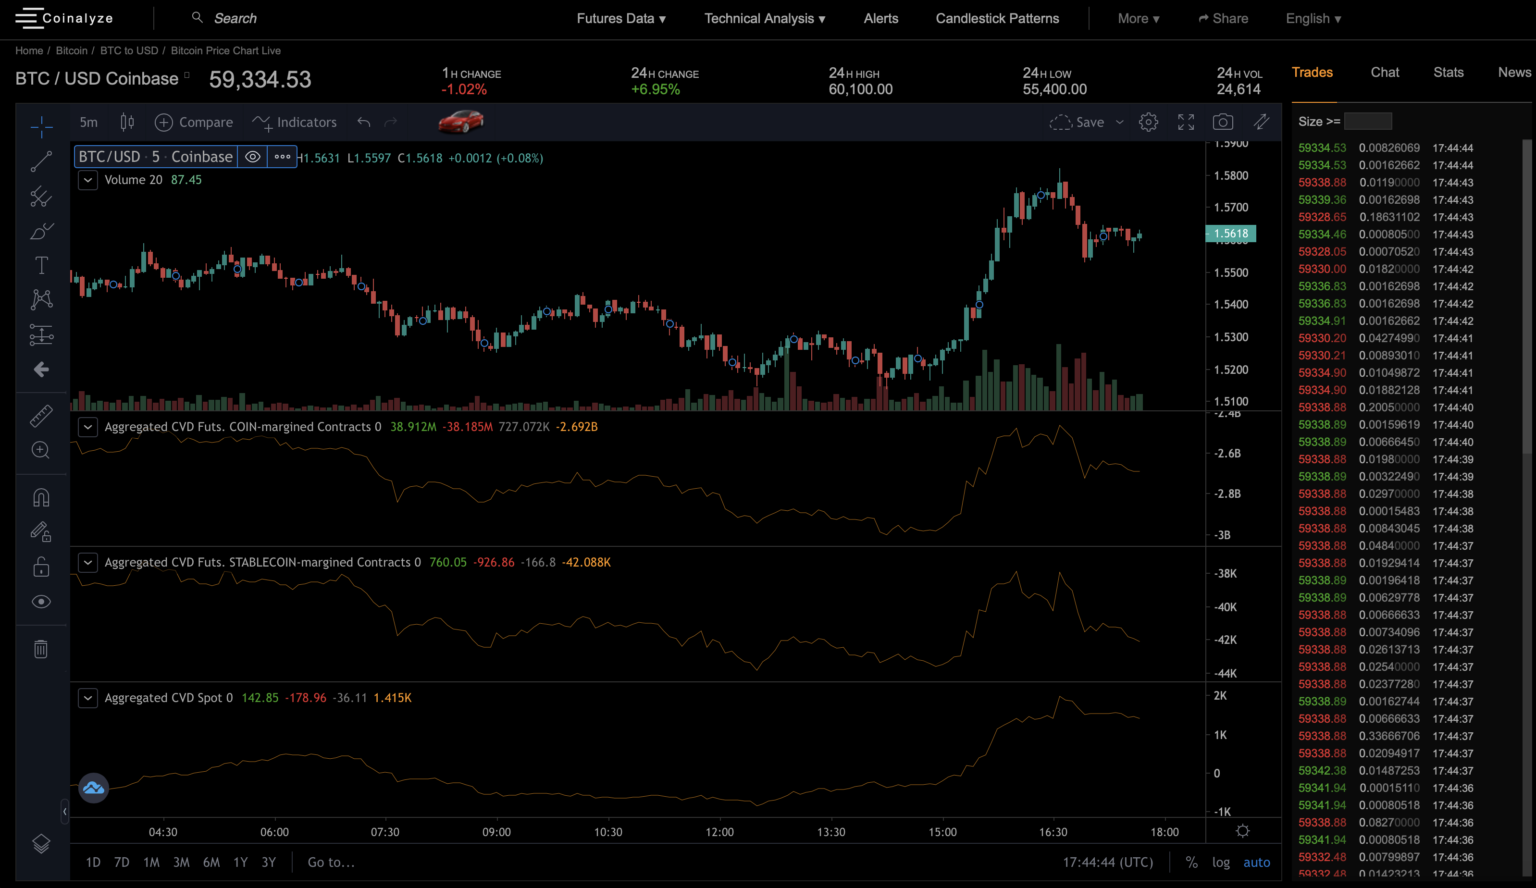Click the red car image in toolbar
Viewport: 1536px width, 888px height.
coord(461,122)
